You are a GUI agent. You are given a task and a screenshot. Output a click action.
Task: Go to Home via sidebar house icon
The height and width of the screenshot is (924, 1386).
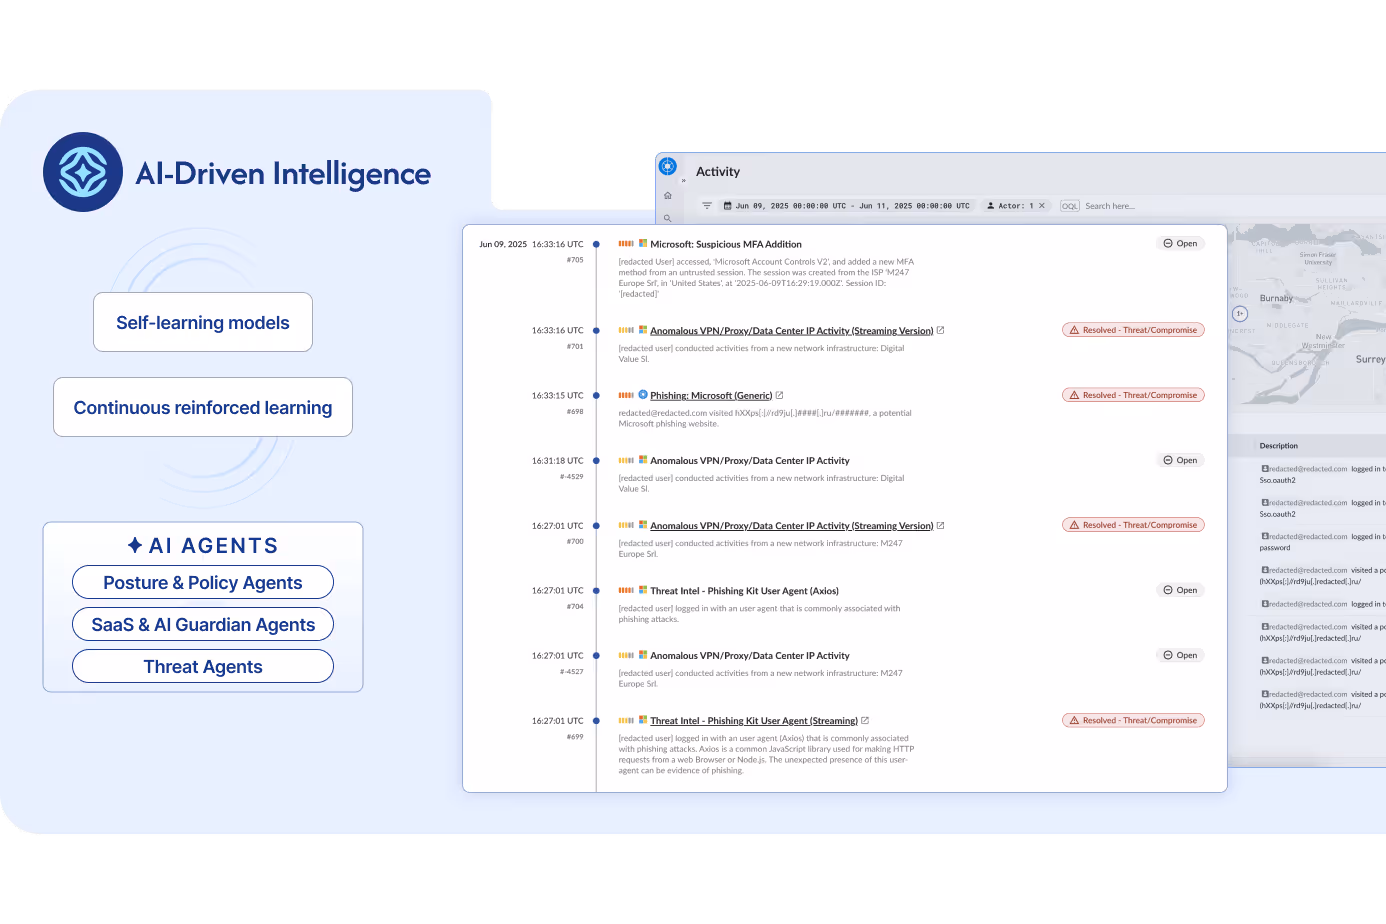click(668, 196)
